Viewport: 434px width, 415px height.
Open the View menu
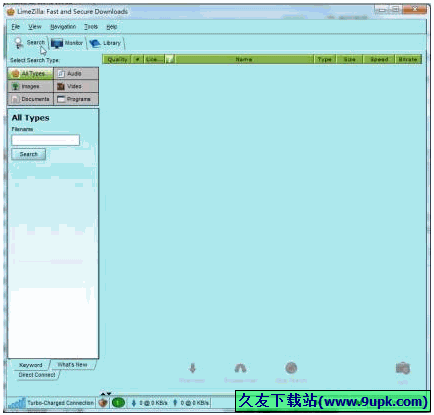pos(35,27)
